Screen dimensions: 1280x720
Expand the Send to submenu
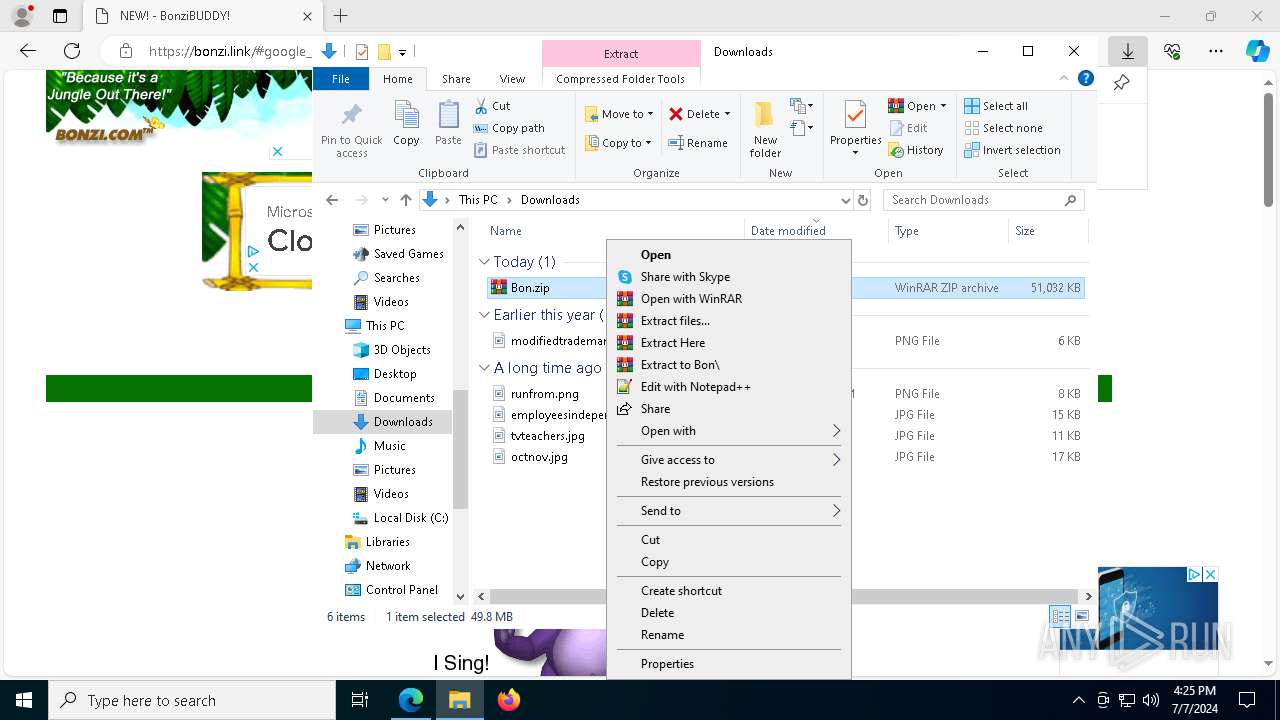point(728,511)
